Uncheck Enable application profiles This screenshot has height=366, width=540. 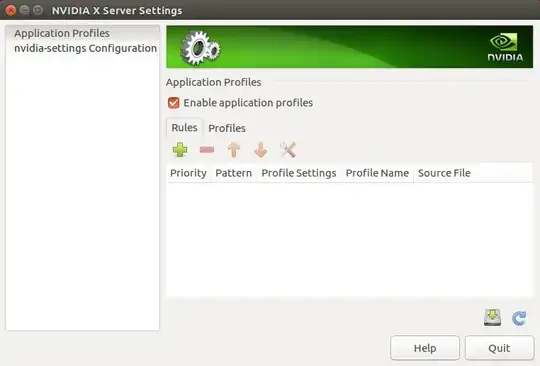coord(174,103)
